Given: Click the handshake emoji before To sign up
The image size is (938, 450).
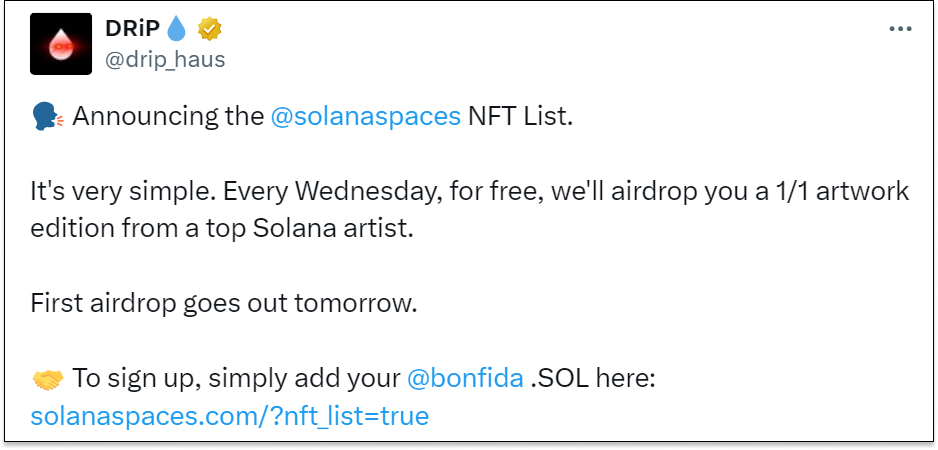Looking at the screenshot, I should [47, 379].
